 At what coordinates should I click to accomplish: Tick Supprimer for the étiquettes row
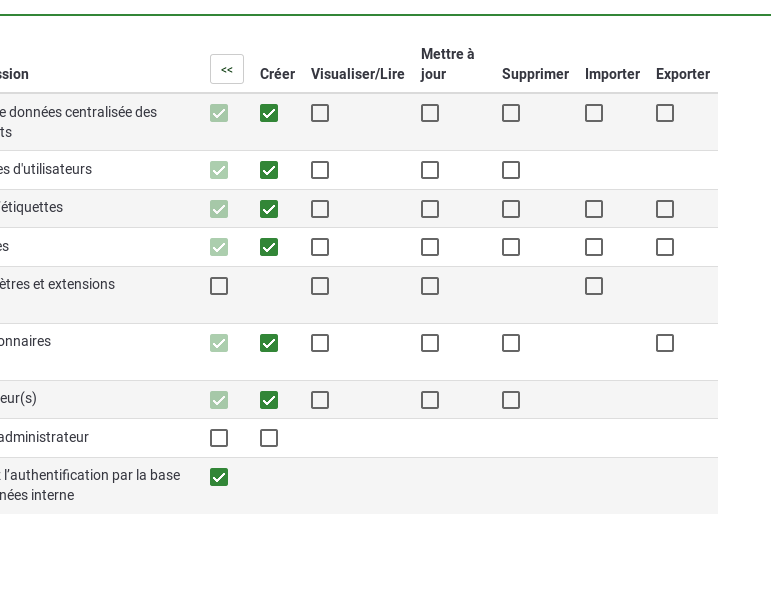[511, 209]
